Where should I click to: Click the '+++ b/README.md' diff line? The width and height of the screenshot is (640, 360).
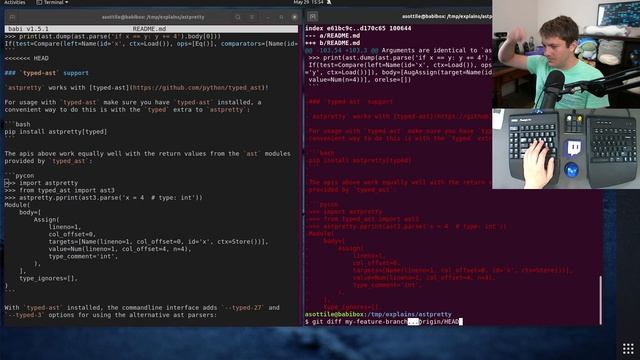point(333,43)
